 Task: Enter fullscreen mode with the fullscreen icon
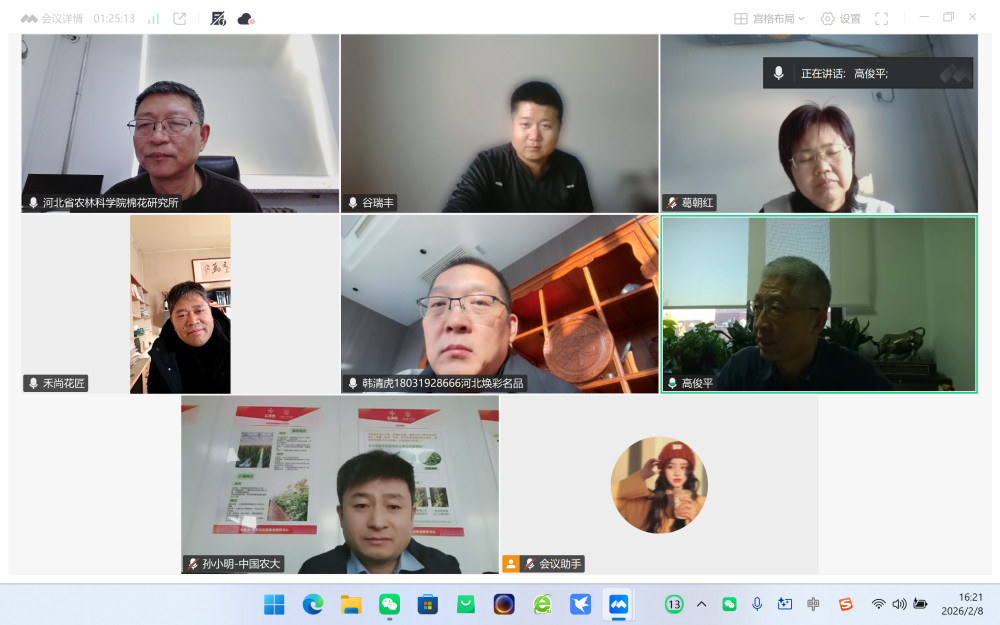tap(881, 18)
